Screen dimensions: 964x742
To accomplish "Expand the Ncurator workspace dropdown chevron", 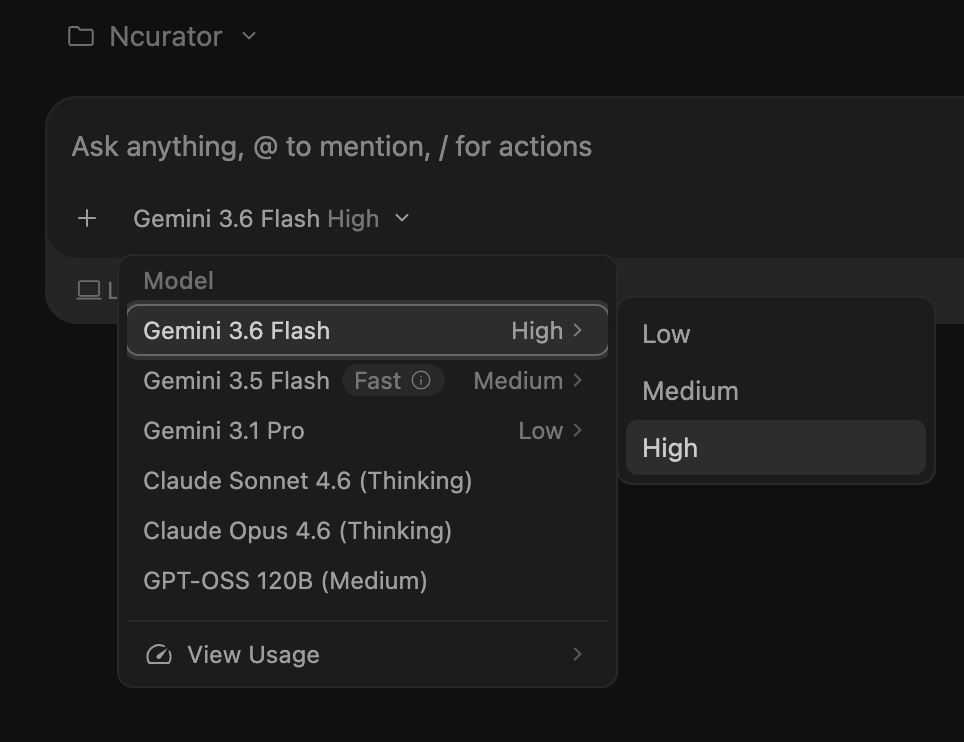I will 249,36.
